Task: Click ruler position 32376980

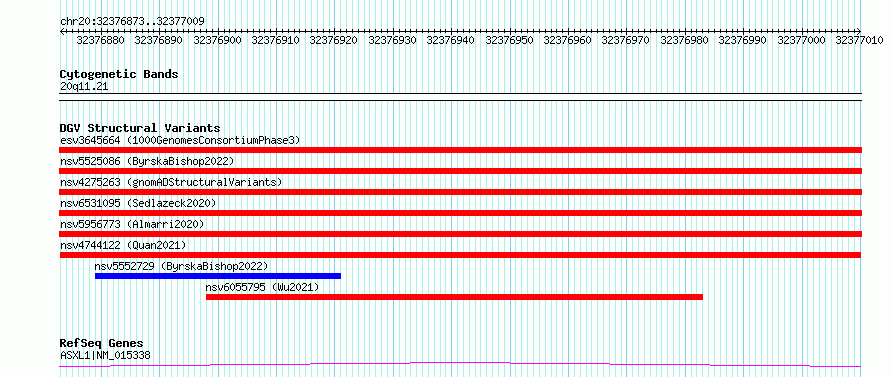Action: (x=685, y=40)
